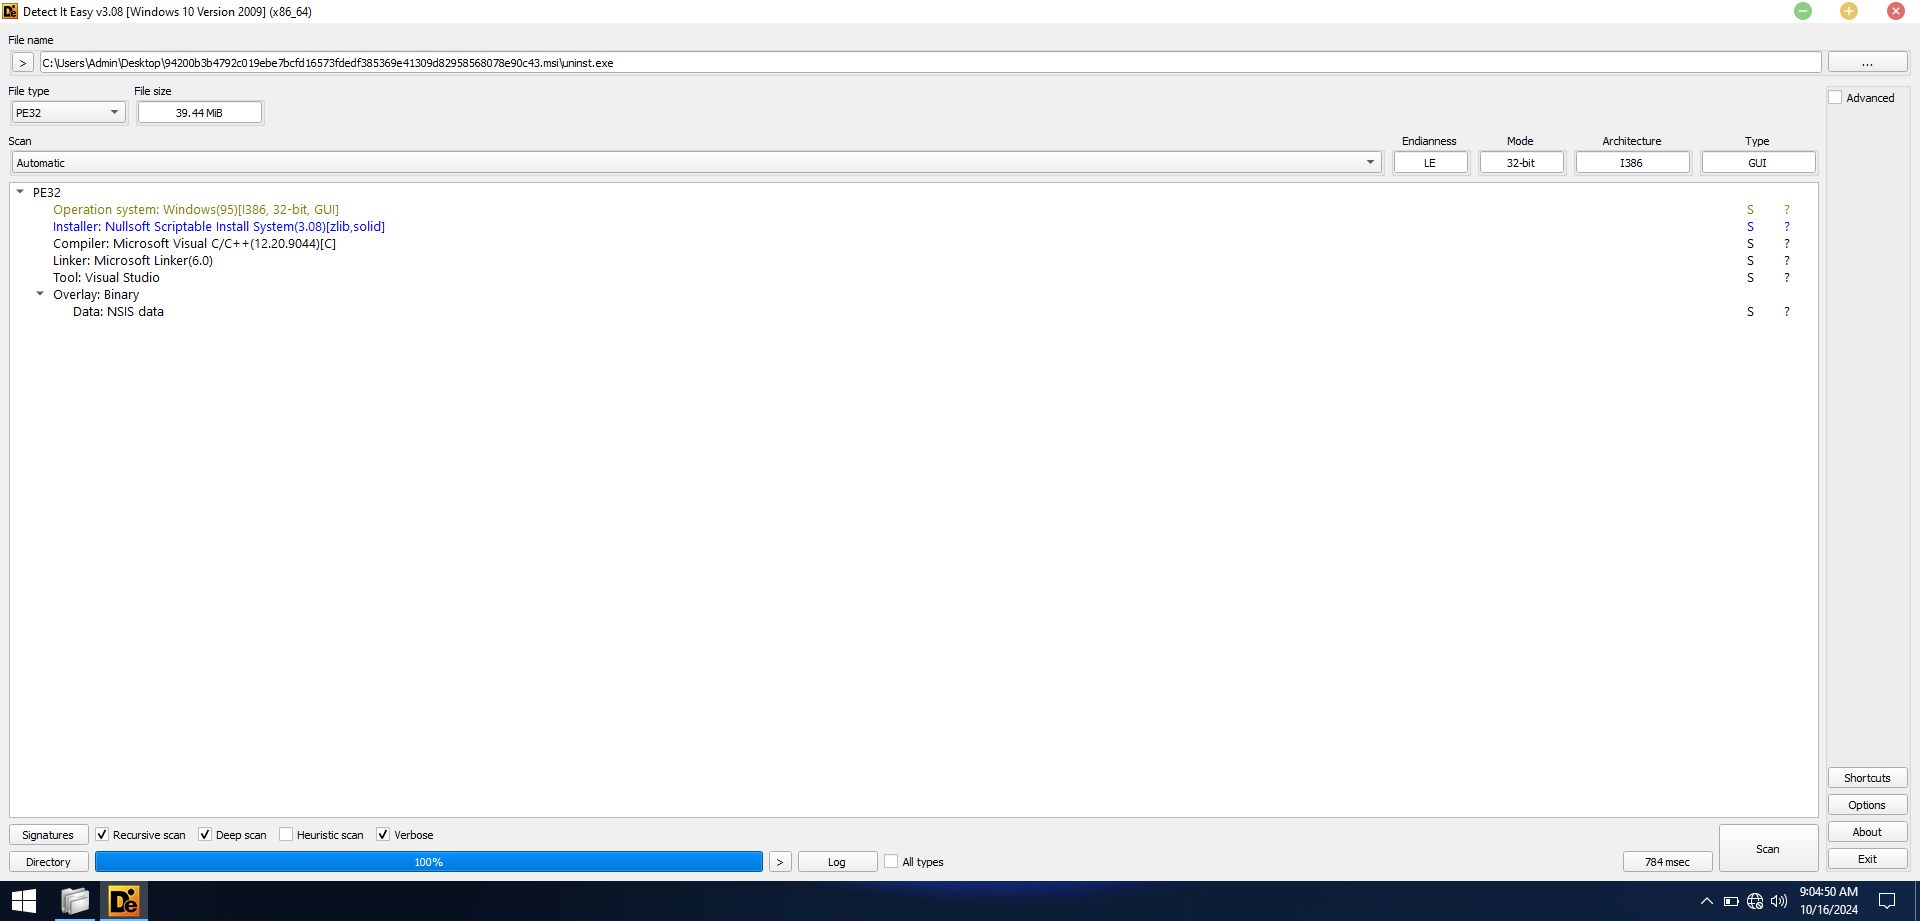Click 'S' next to Linker row
Viewport: 1920px width, 921px height.
tap(1750, 261)
